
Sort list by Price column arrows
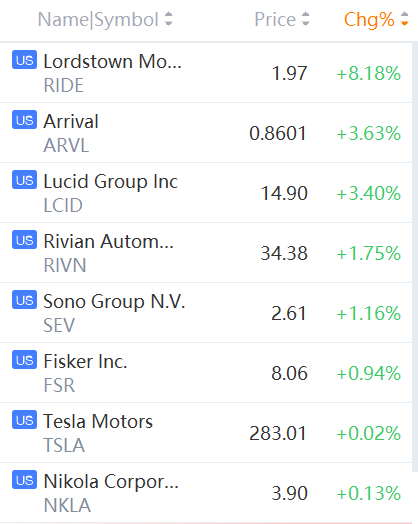[305, 19]
